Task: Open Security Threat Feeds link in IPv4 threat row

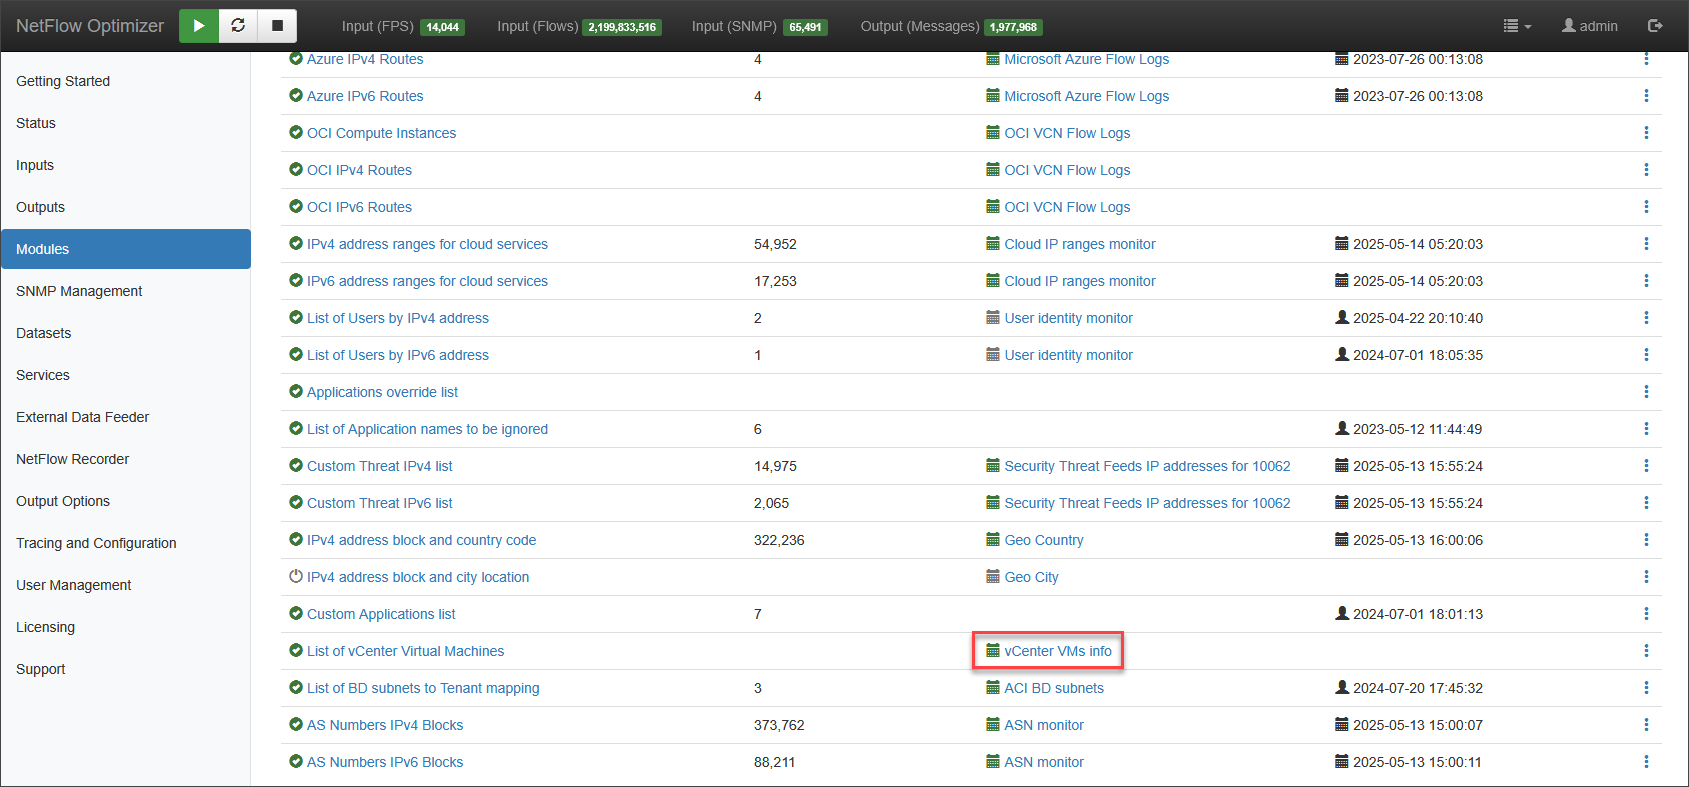Action: click(x=1147, y=466)
